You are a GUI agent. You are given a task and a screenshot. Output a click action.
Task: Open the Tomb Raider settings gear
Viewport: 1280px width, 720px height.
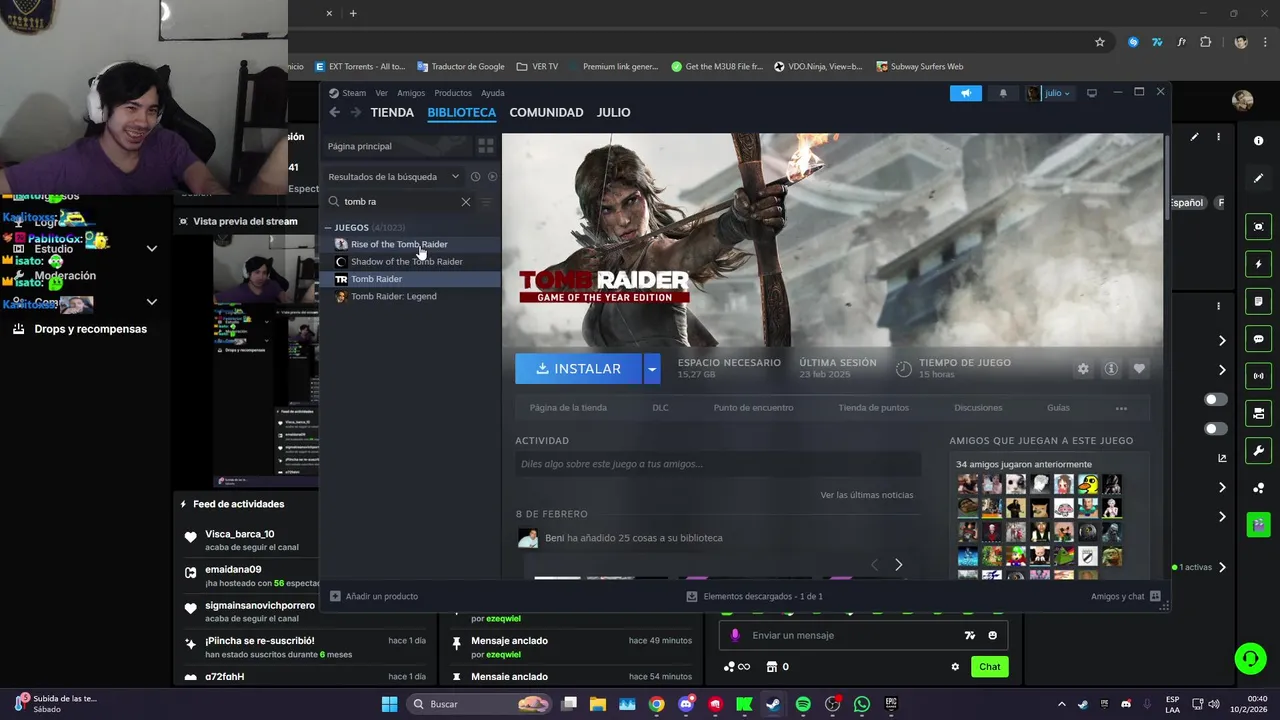point(1083,369)
